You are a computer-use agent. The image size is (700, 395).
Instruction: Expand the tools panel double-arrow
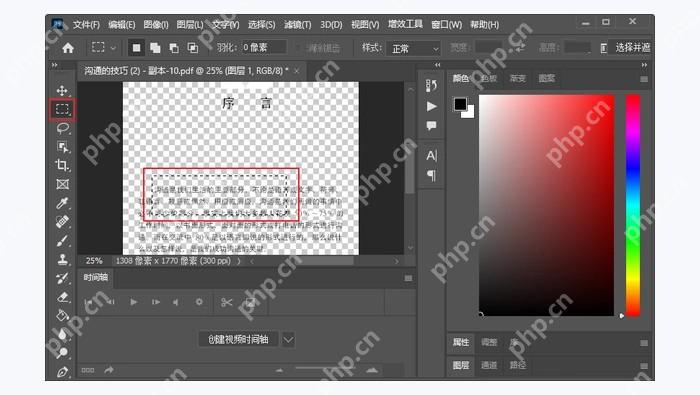54,65
